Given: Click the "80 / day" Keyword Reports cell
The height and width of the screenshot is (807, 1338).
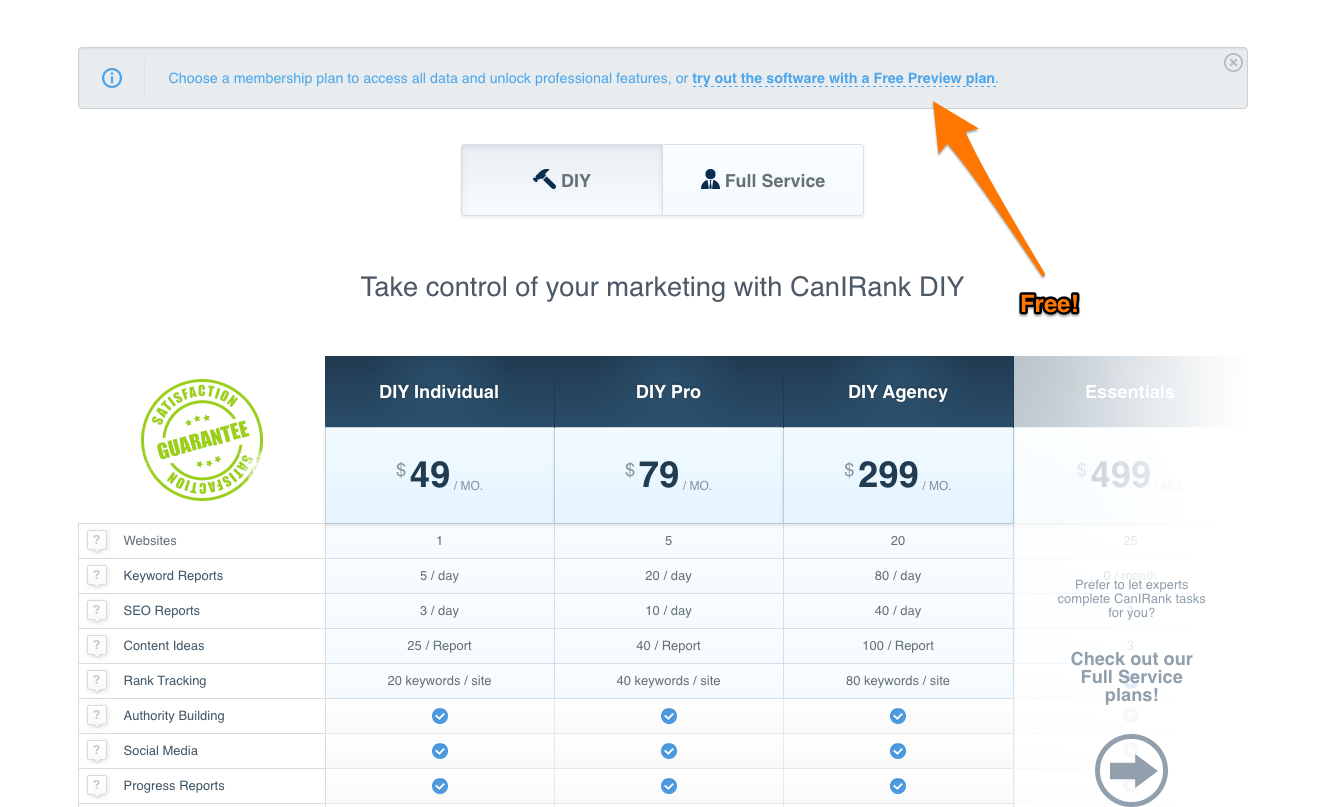Looking at the screenshot, I should coord(898,576).
